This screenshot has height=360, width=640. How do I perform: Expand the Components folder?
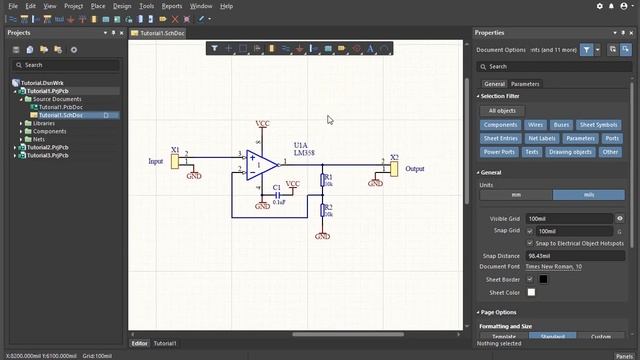pyautogui.click(x=21, y=131)
